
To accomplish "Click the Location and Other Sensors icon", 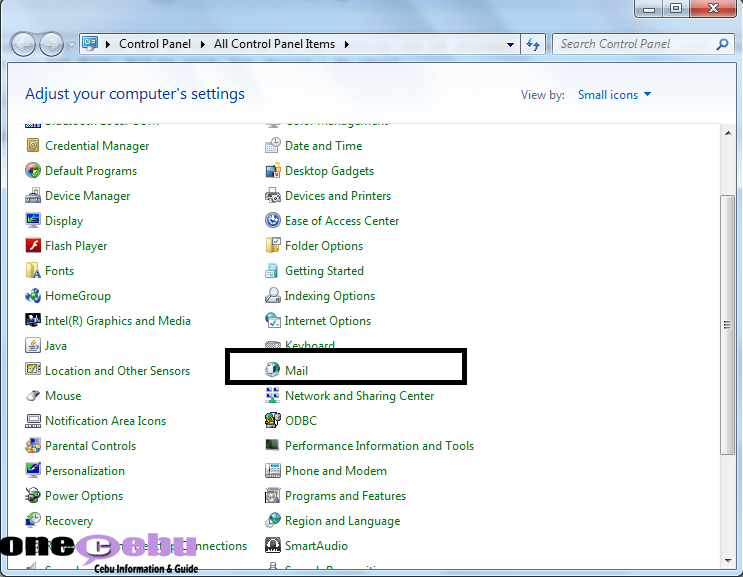I will click(33, 370).
